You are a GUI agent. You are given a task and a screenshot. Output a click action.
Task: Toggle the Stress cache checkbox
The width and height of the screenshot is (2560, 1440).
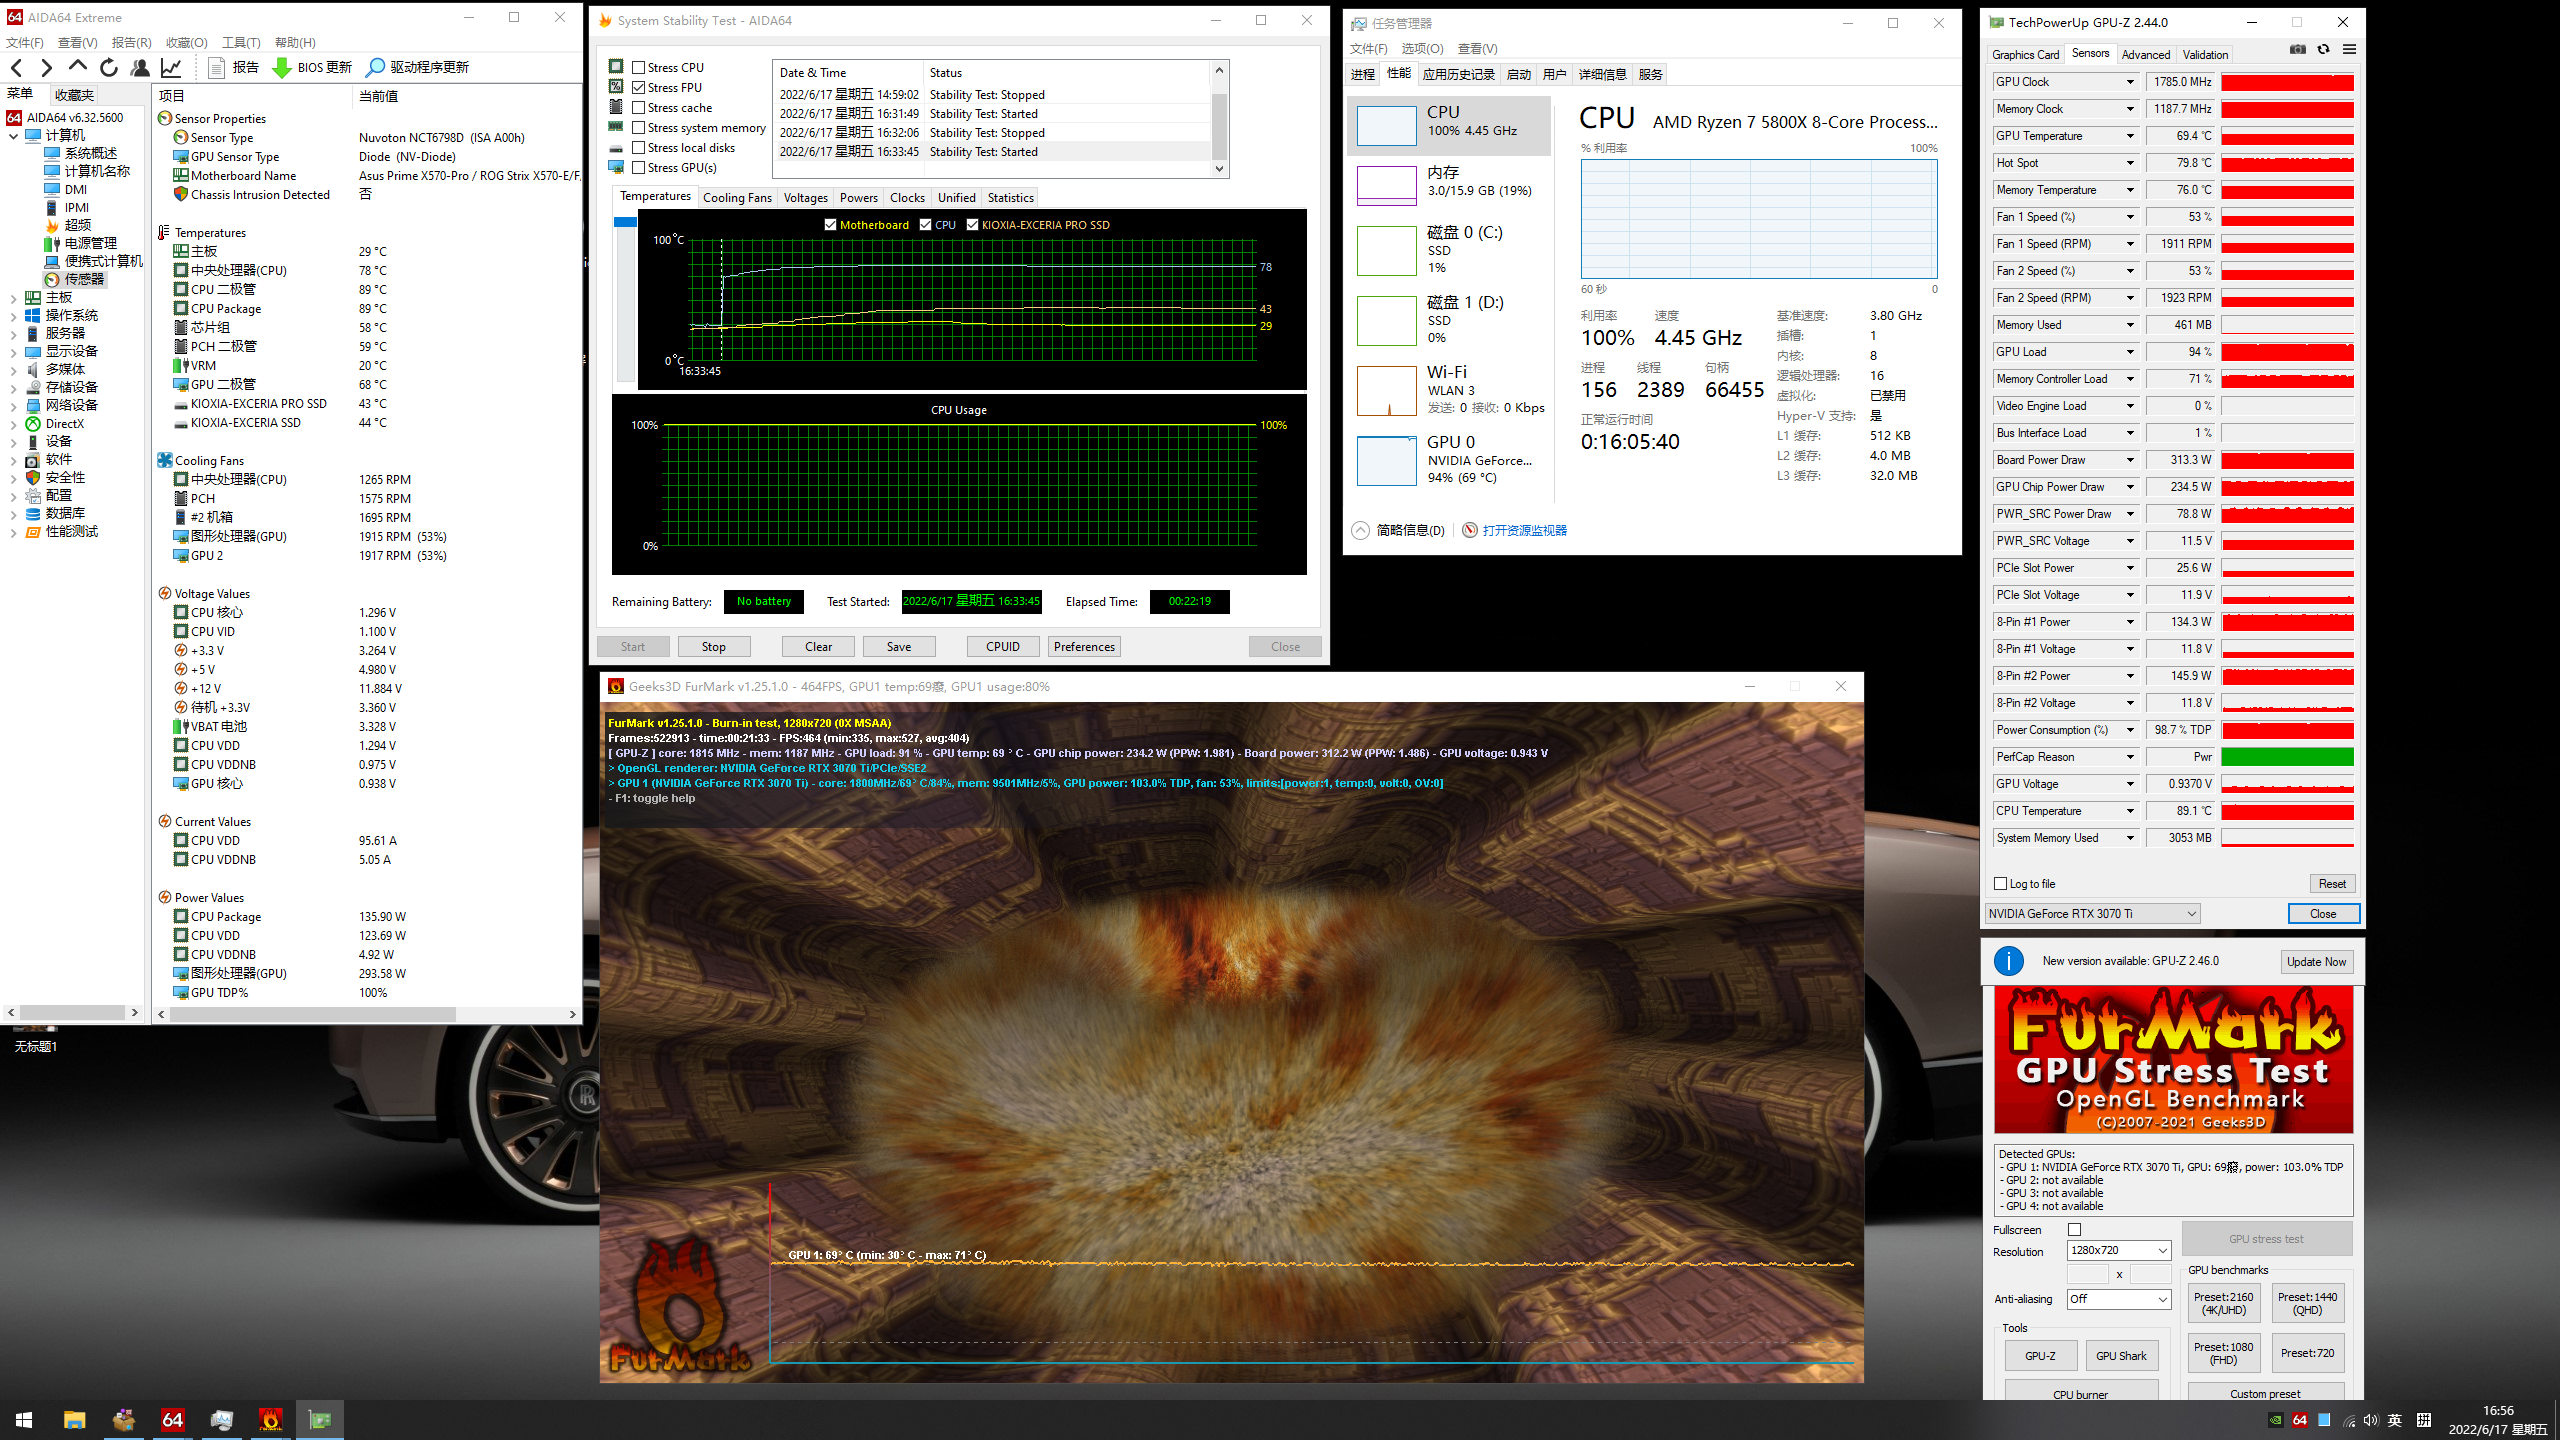(638, 107)
